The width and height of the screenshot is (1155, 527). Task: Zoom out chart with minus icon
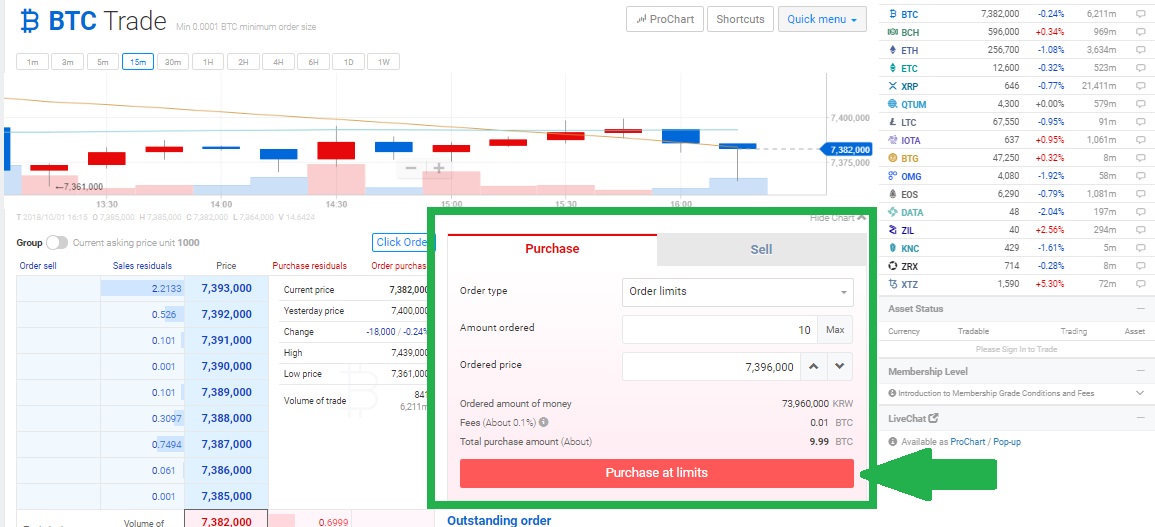411,169
